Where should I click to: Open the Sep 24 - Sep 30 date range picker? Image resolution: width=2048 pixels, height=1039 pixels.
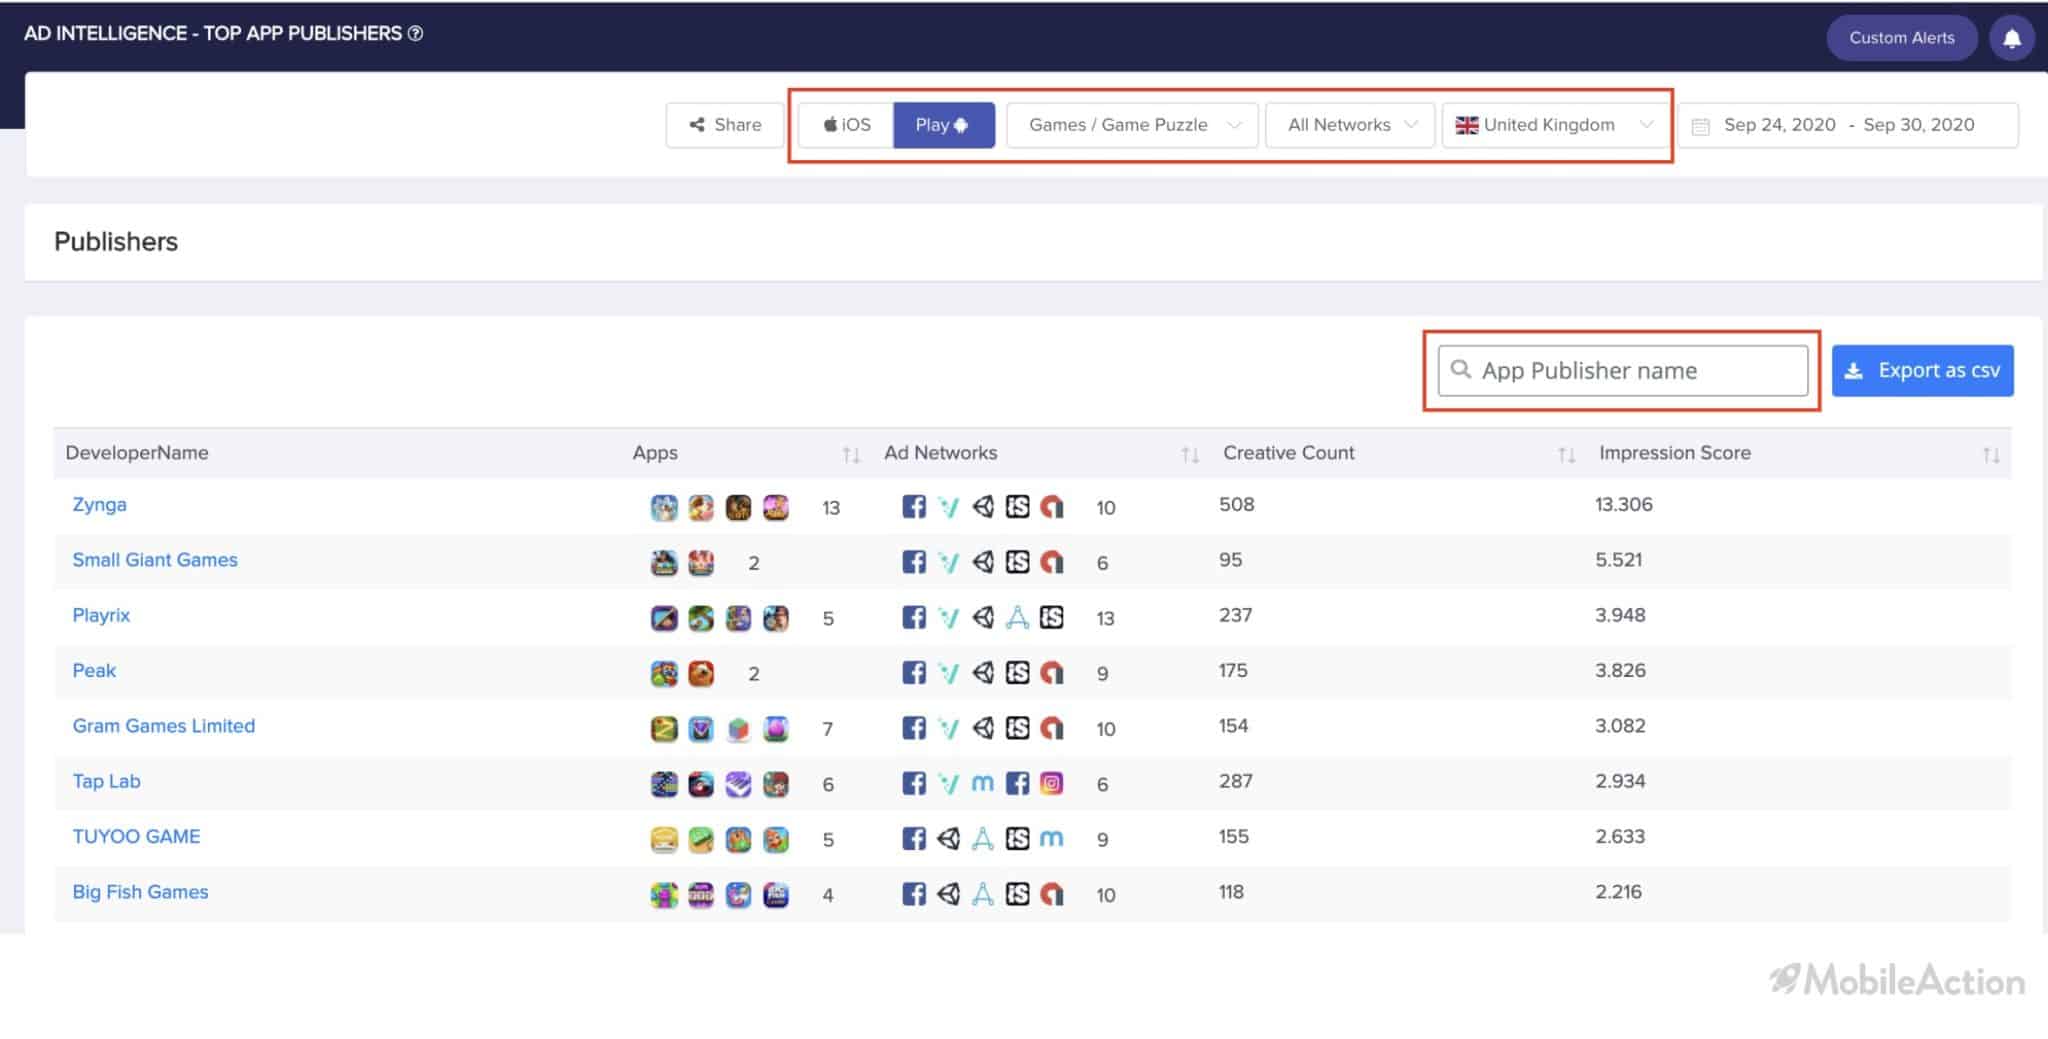click(1848, 125)
